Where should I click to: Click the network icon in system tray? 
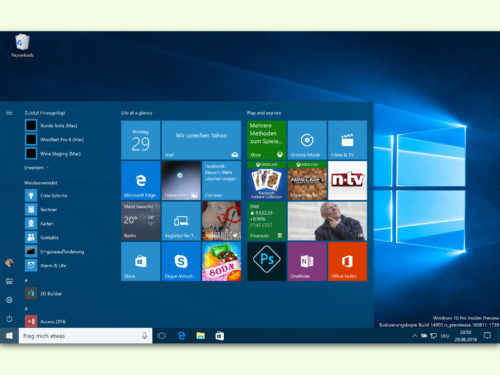(434, 336)
